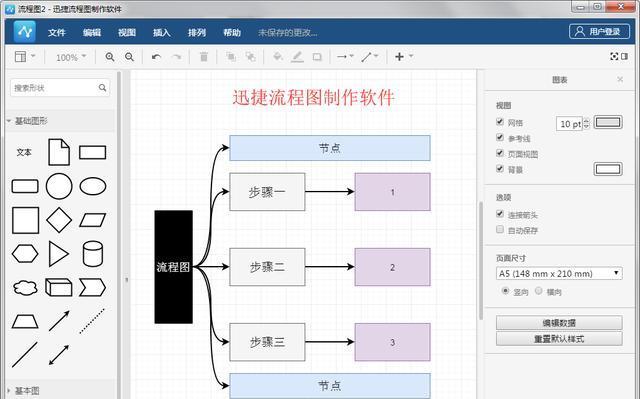The height and width of the screenshot is (399, 640).
Task: Select the ellipse shape
Action: tap(93, 186)
